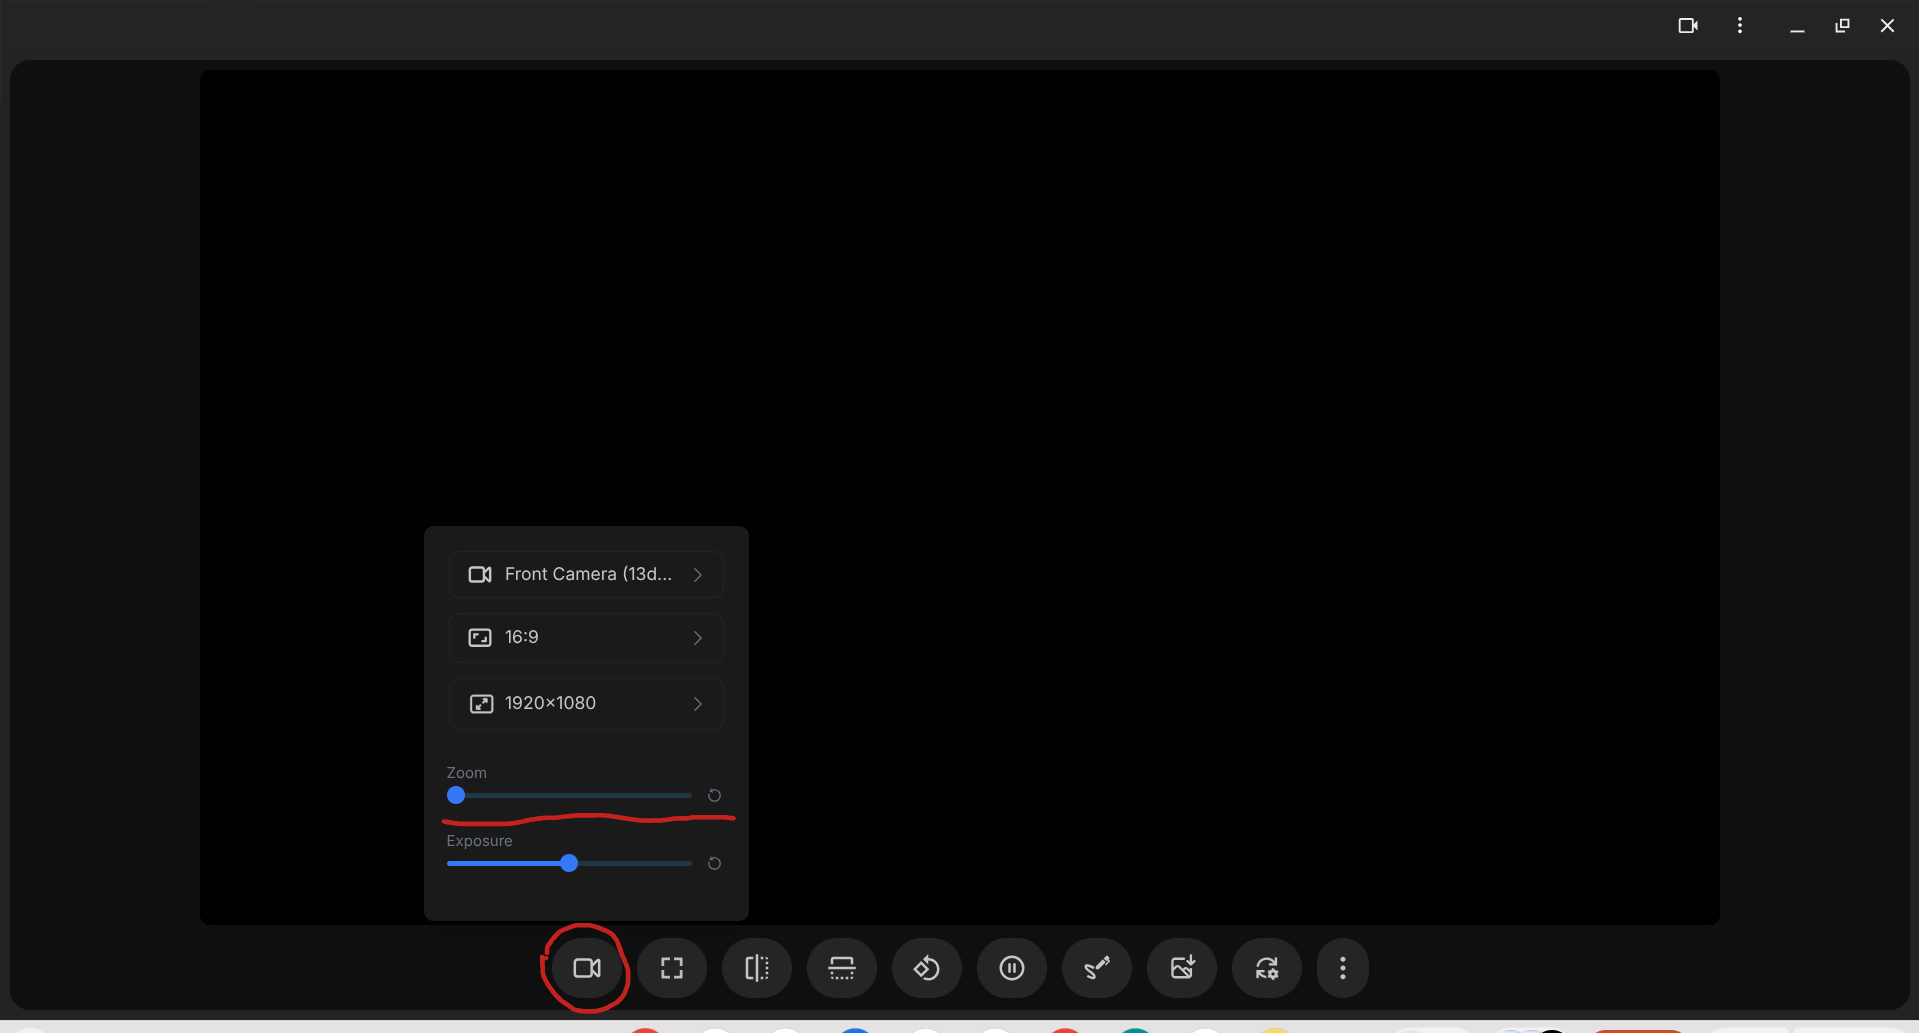Screen dimensions: 1919x1033
Task: Reset the Zoom slider to default
Action: [714, 796]
